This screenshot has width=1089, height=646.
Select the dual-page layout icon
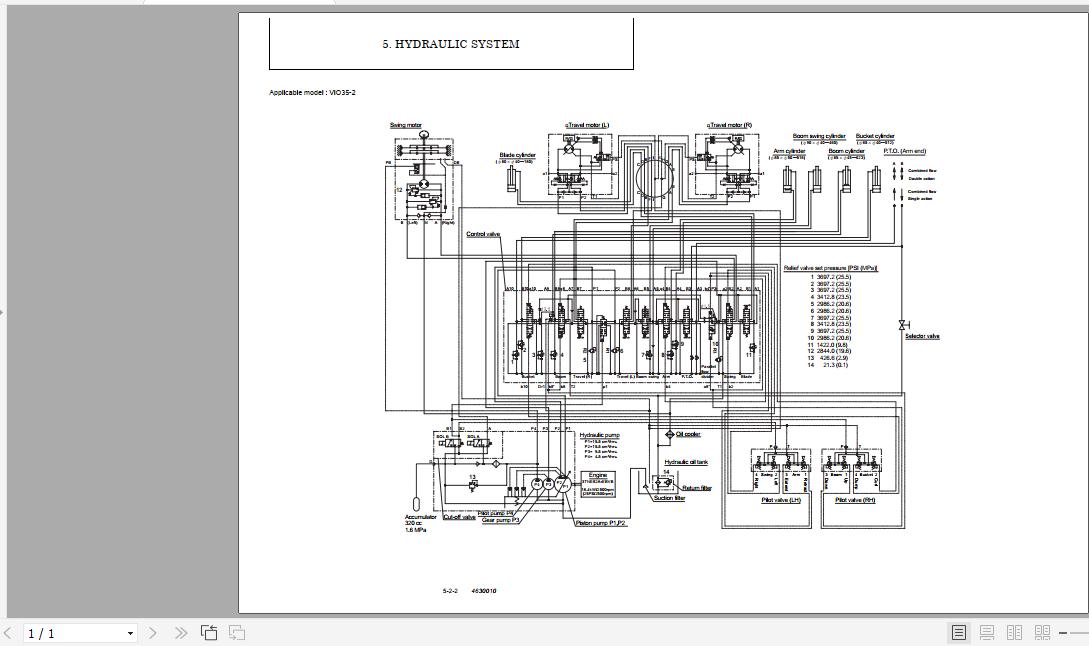(1014, 632)
